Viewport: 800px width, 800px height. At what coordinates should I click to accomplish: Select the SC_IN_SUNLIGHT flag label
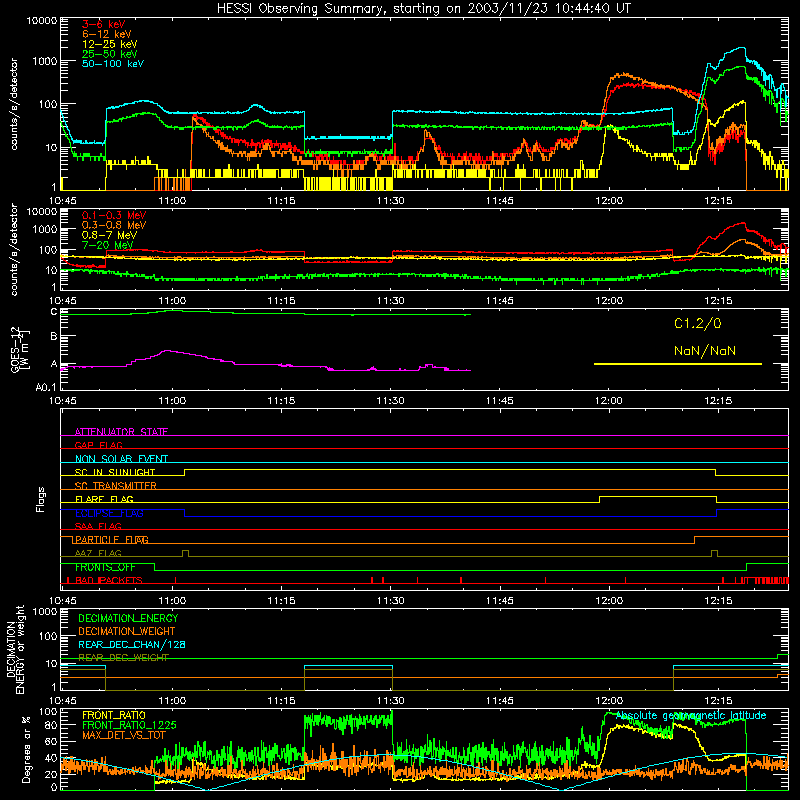tap(115, 472)
